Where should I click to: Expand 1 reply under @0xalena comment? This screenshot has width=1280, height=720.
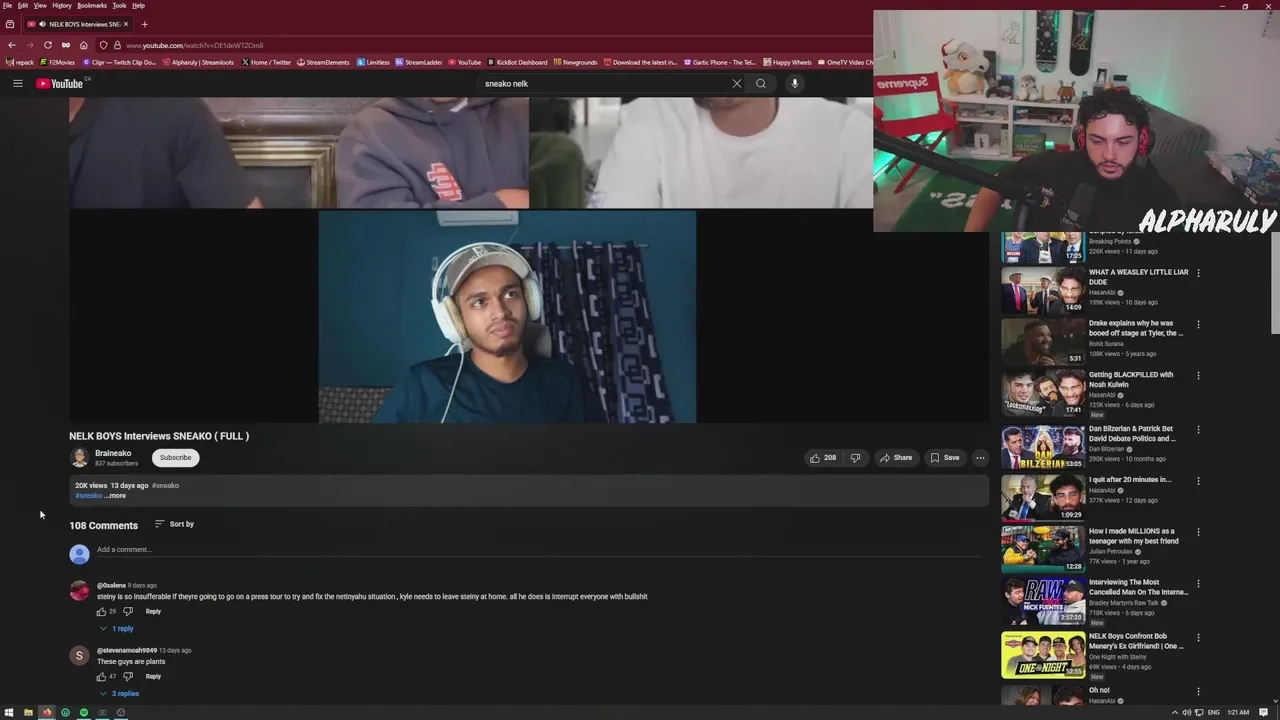(x=116, y=629)
